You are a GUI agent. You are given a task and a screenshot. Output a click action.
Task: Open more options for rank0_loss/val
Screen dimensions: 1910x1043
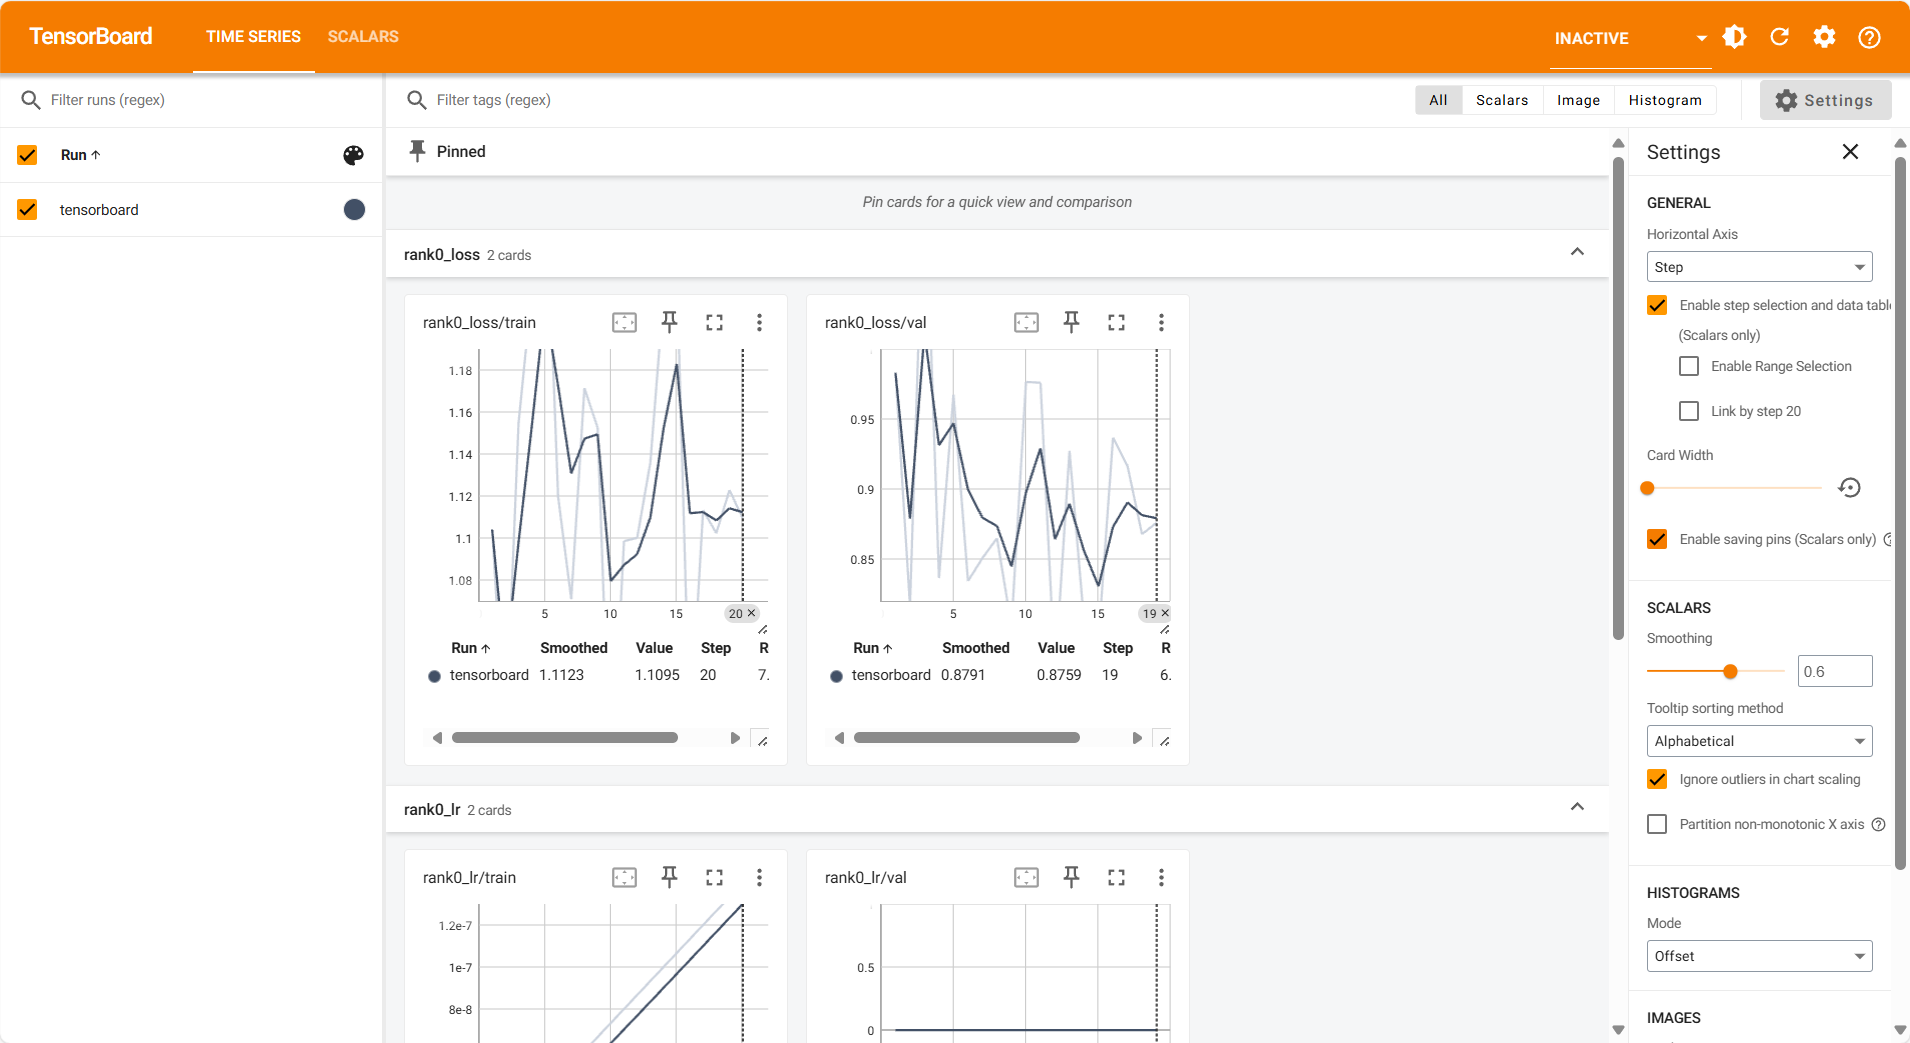1161,322
